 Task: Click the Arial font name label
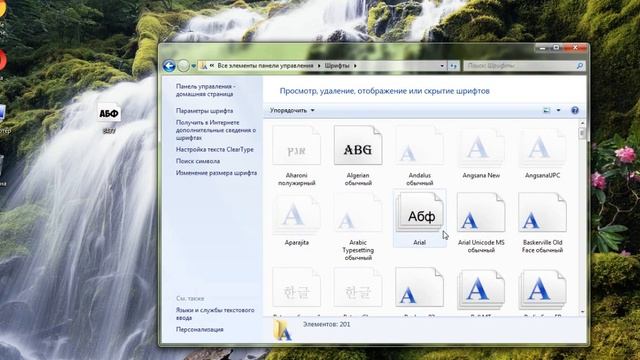tap(419, 242)
